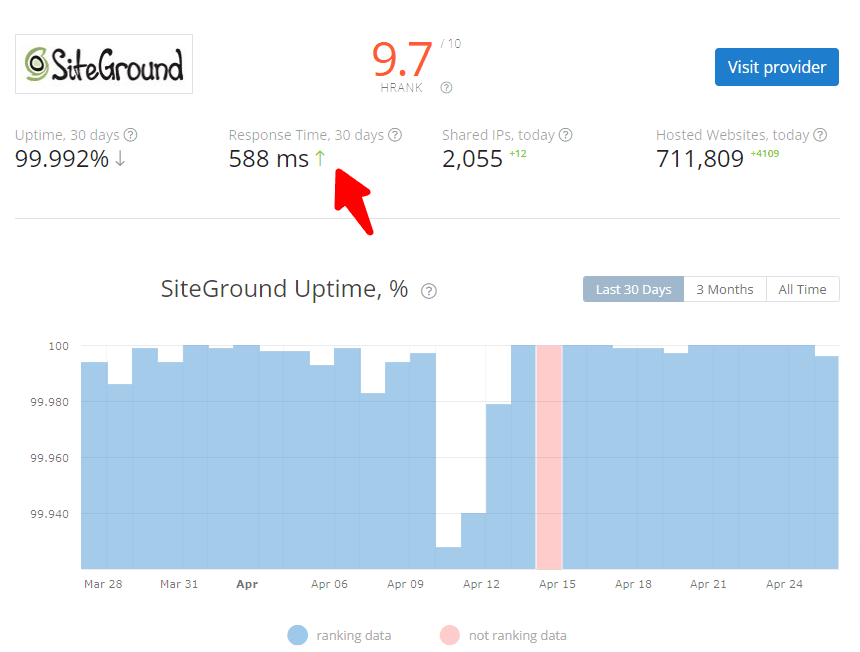Open Response Time, 30 days help icon
The width and height of the screenshot is (860, 652).
pyautogui.click(x=395, y=135)
